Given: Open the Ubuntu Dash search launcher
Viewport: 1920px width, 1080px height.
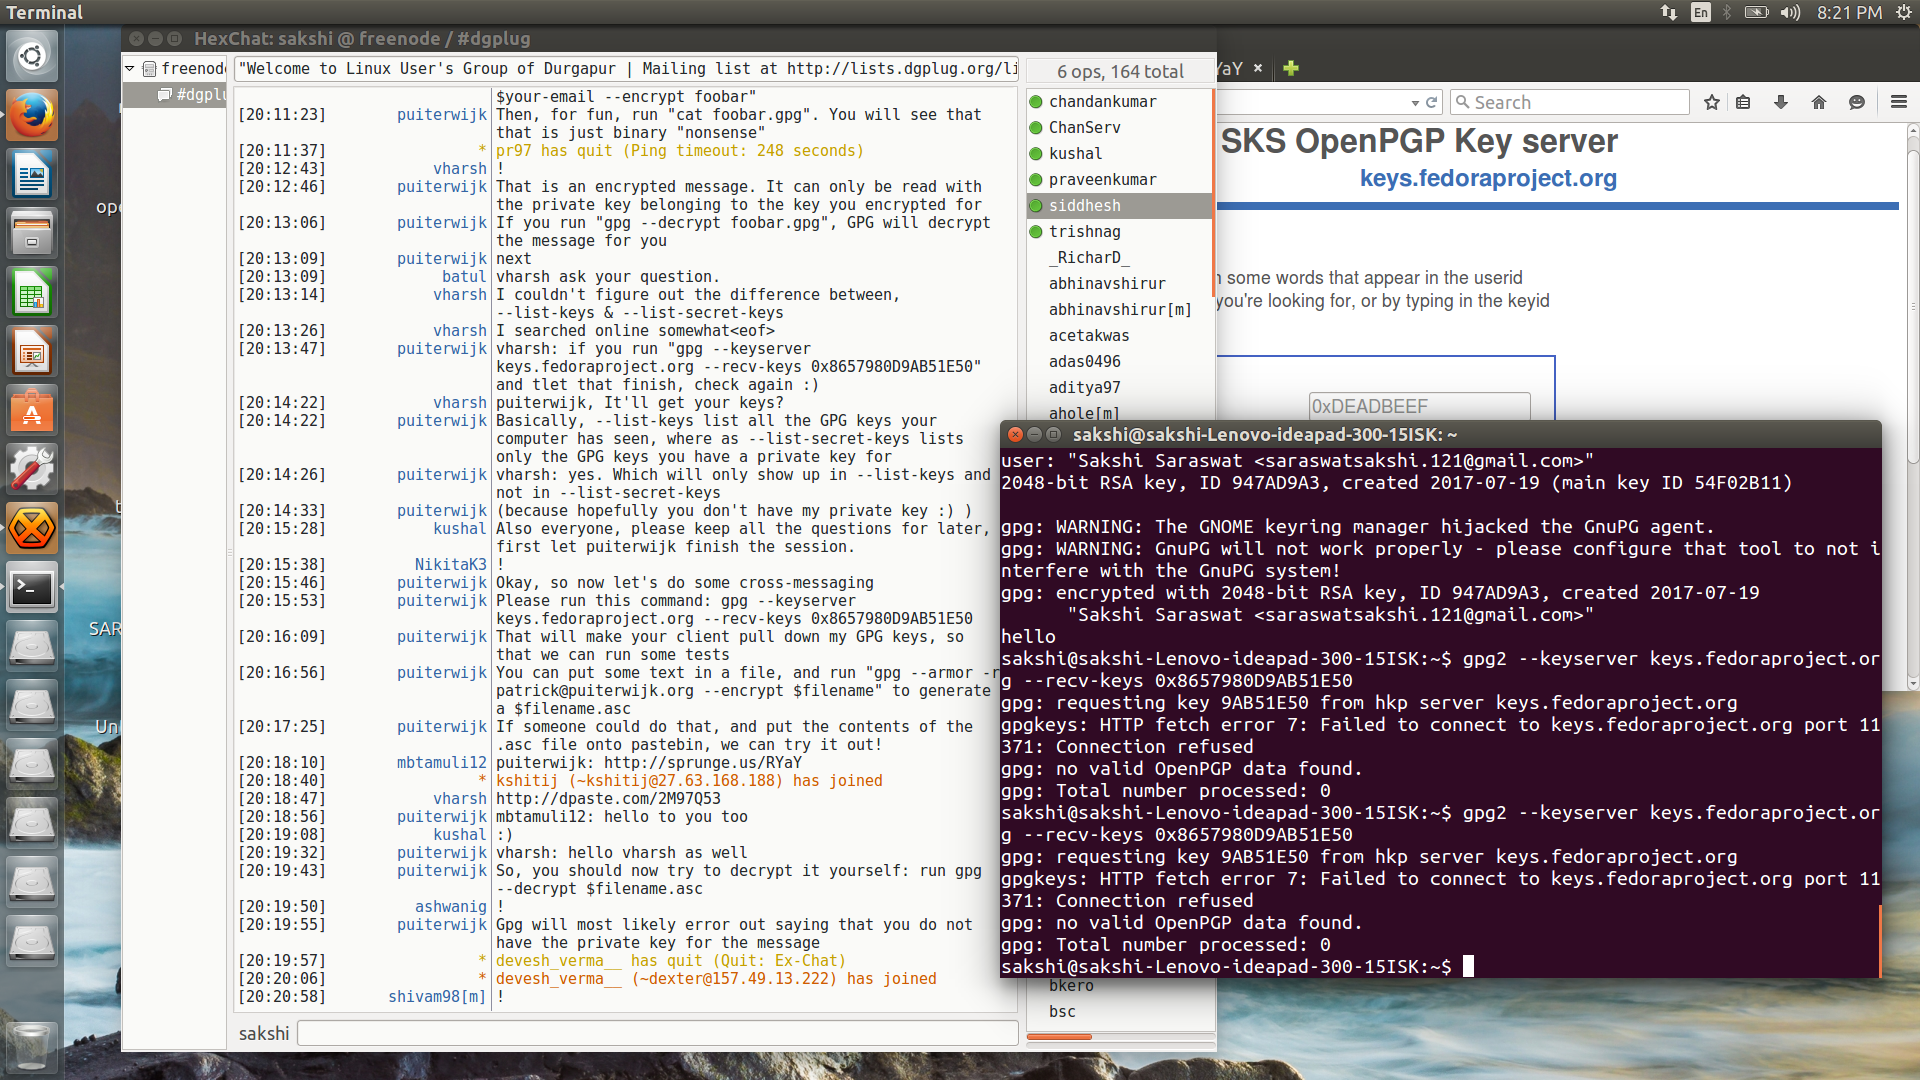Looking at the screenshot, I should [32, 56].
